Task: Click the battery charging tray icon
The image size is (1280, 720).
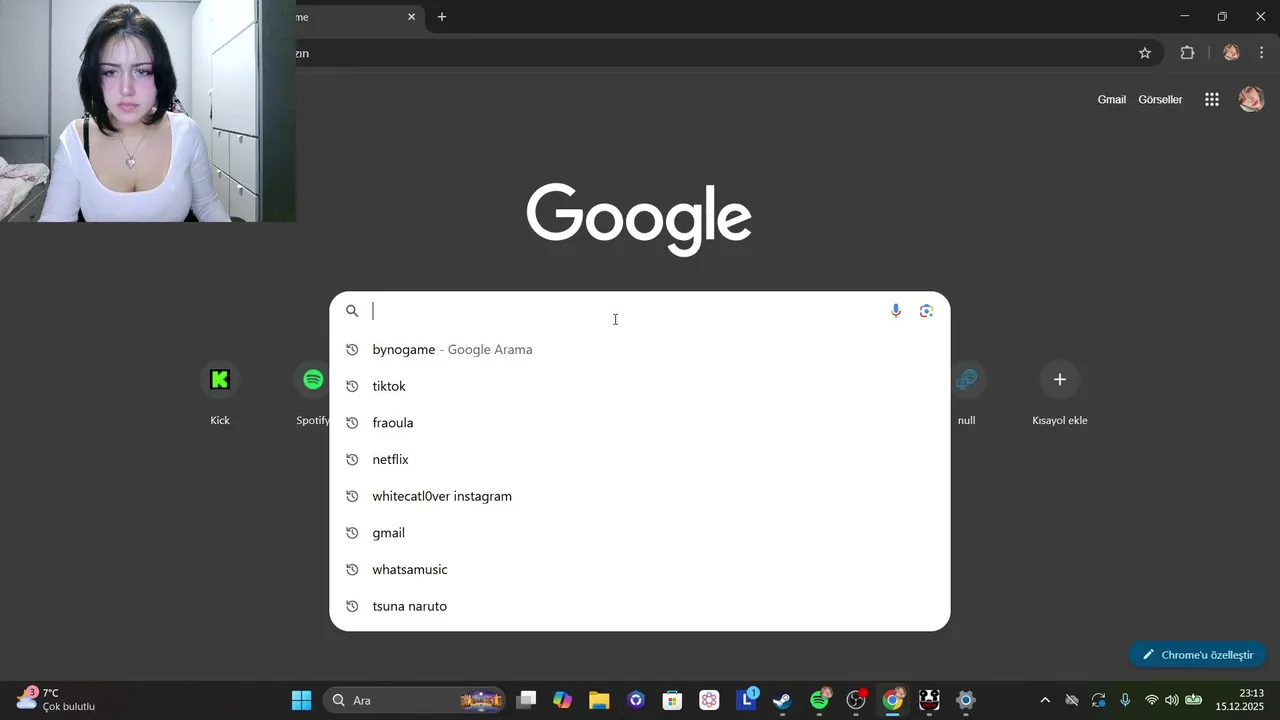Action: coord(1193,700)
